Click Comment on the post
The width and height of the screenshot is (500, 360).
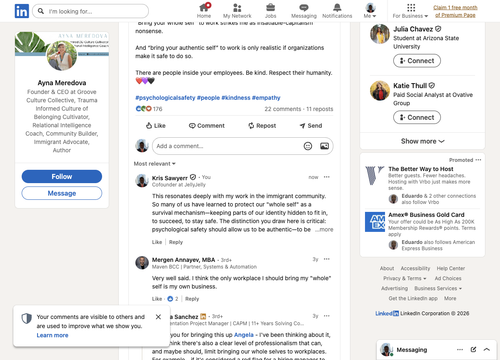pyautogui.click(x=207, y=126)
